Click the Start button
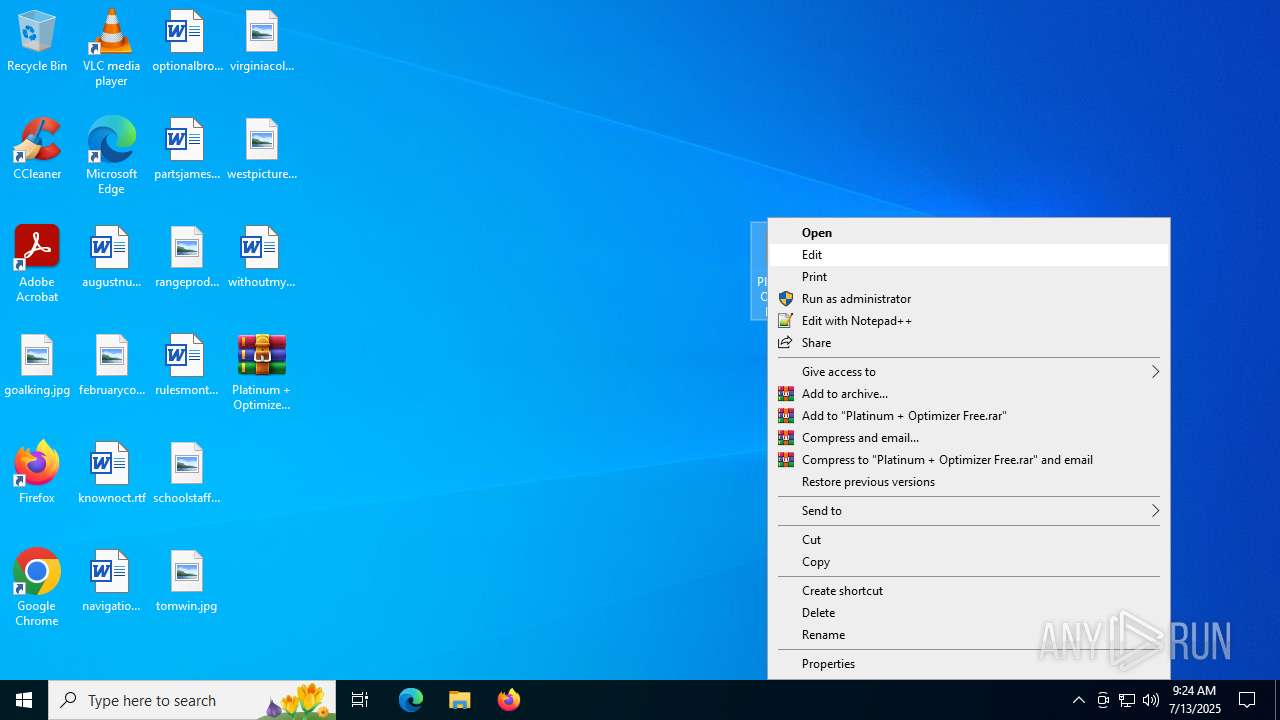Screen dimensions: 1280x720 pos(24,700)
